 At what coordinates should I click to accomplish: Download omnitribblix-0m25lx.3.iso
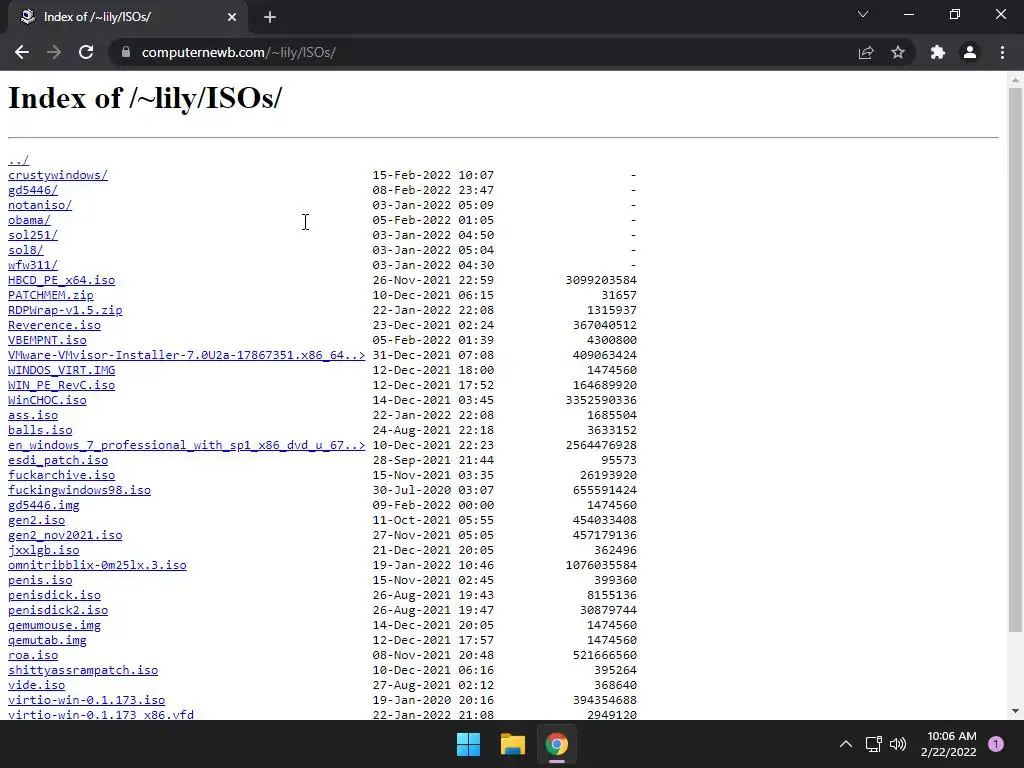pos(97,566)
